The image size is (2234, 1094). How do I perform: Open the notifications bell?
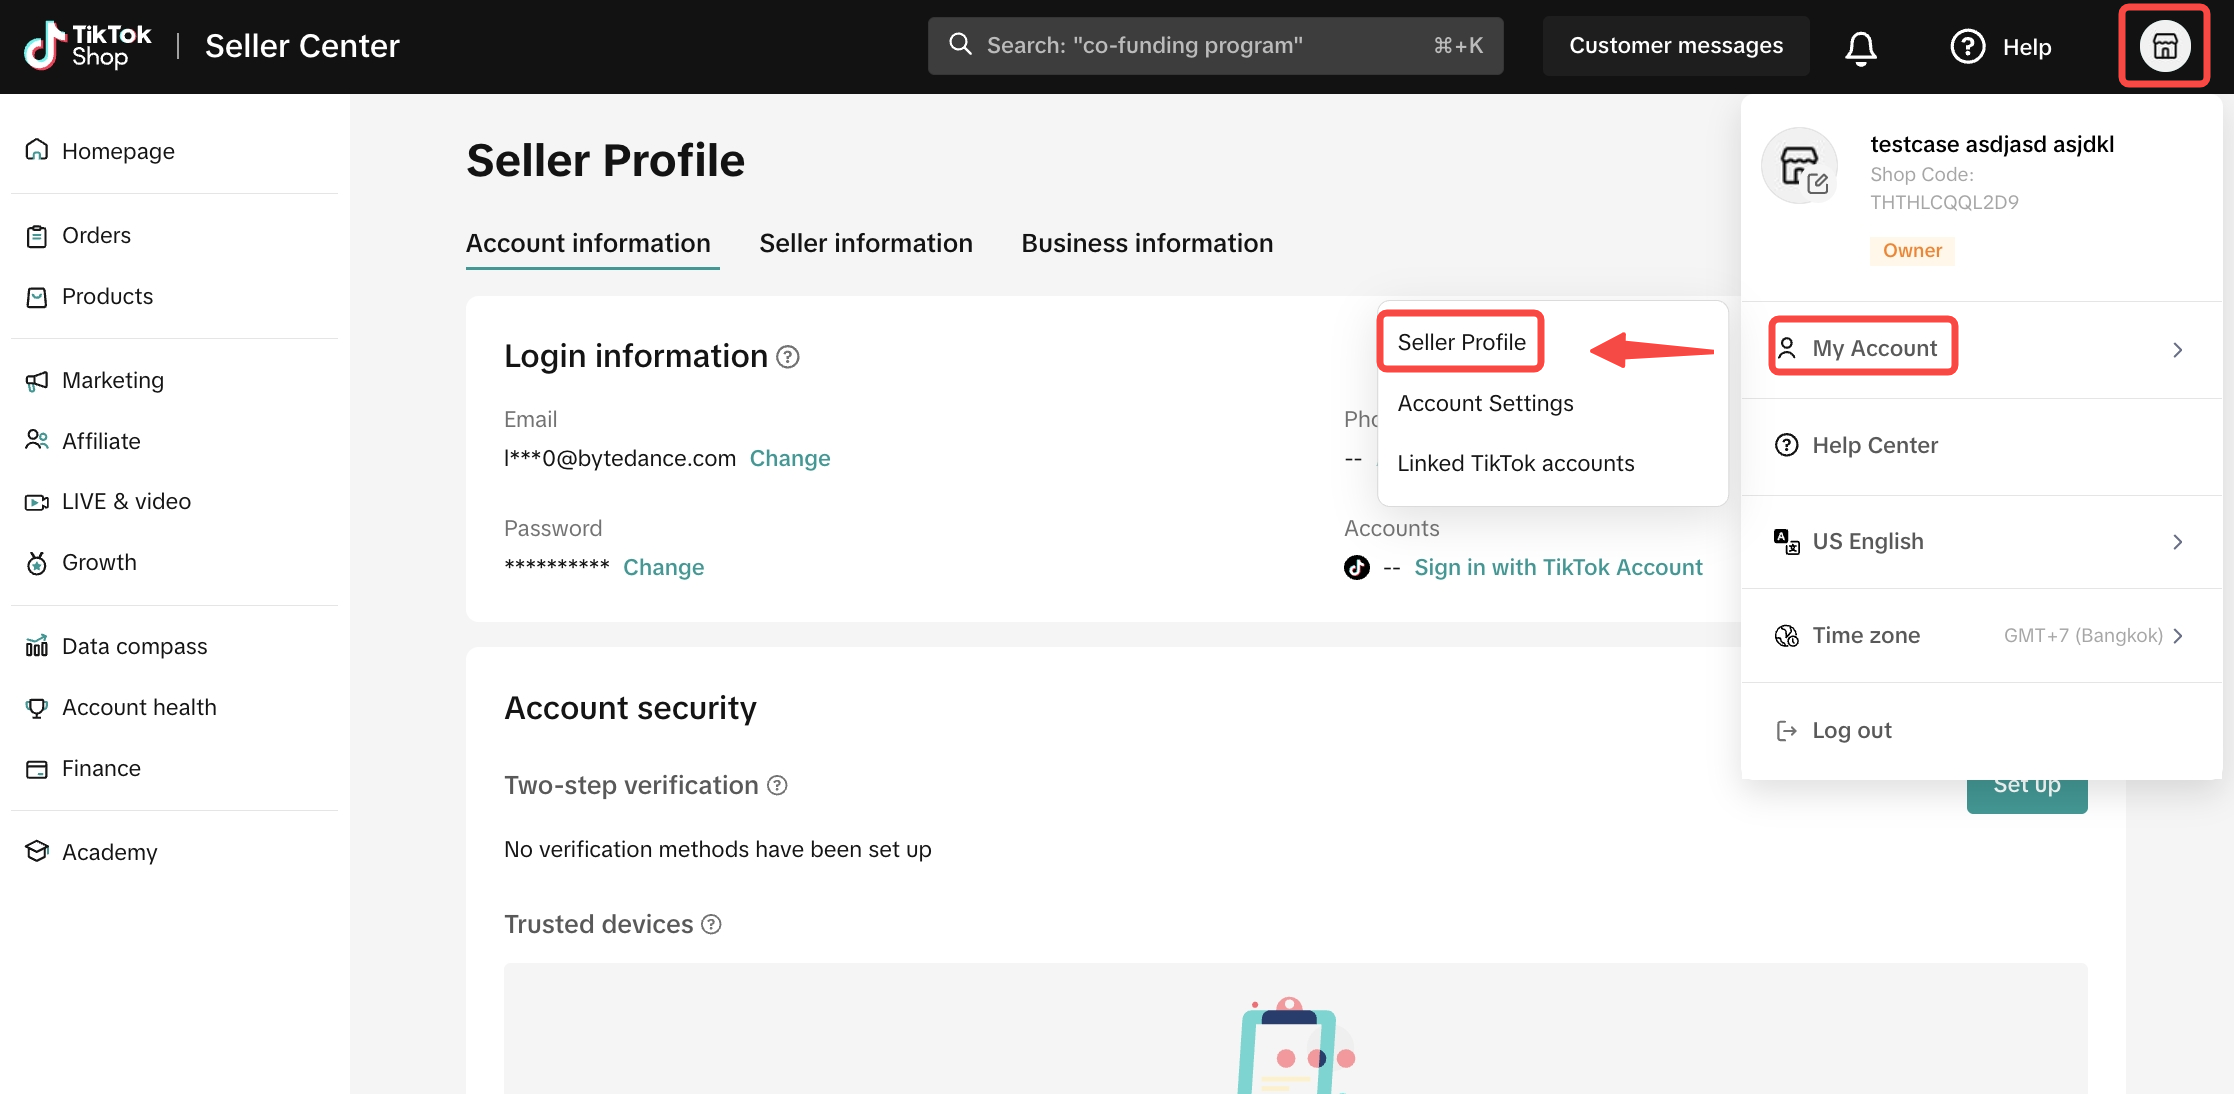click(1860, 47)
